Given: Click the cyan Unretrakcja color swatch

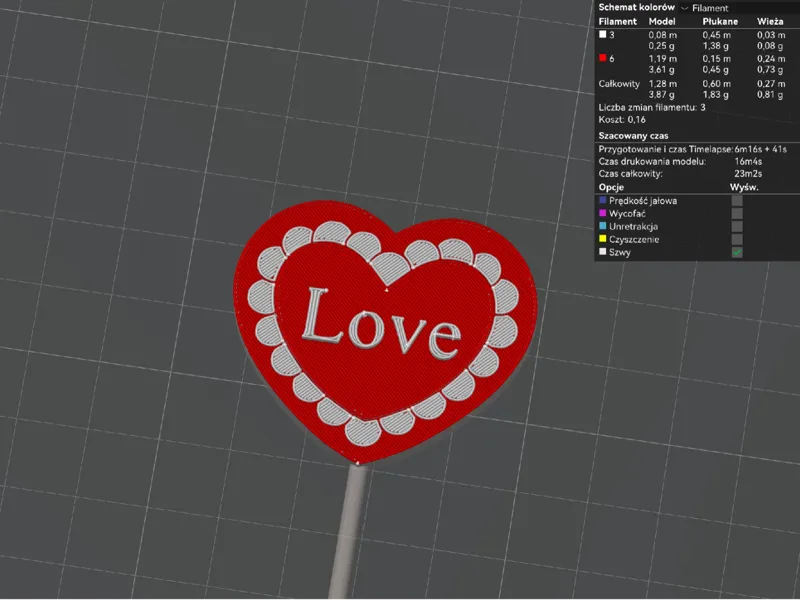Looking at the screenshot, I should click(603, 226).
